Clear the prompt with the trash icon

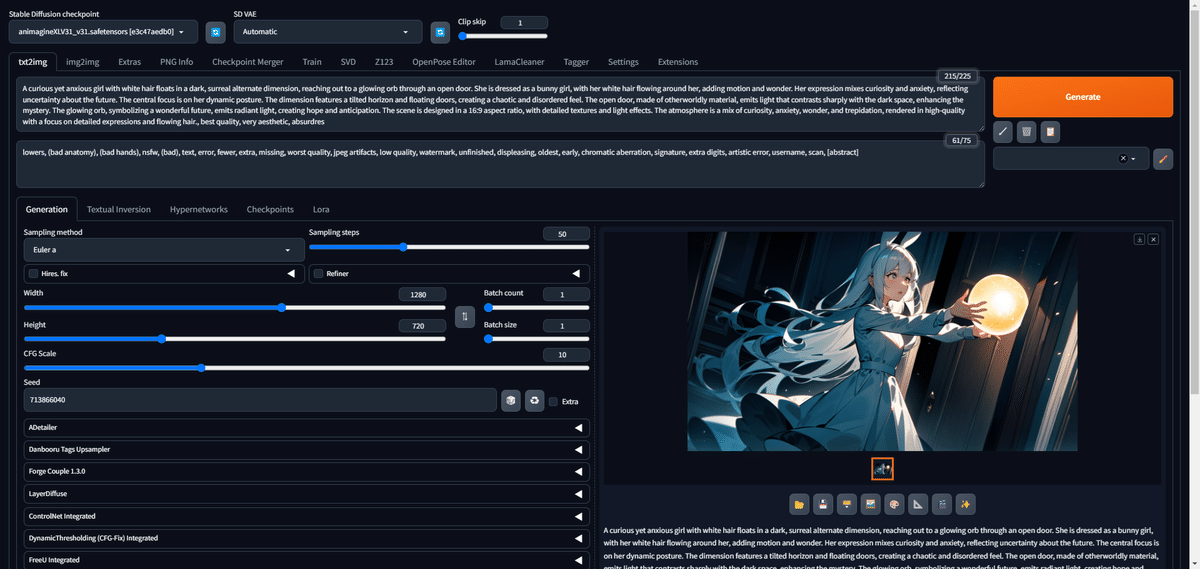click(x=1026, y=131)
